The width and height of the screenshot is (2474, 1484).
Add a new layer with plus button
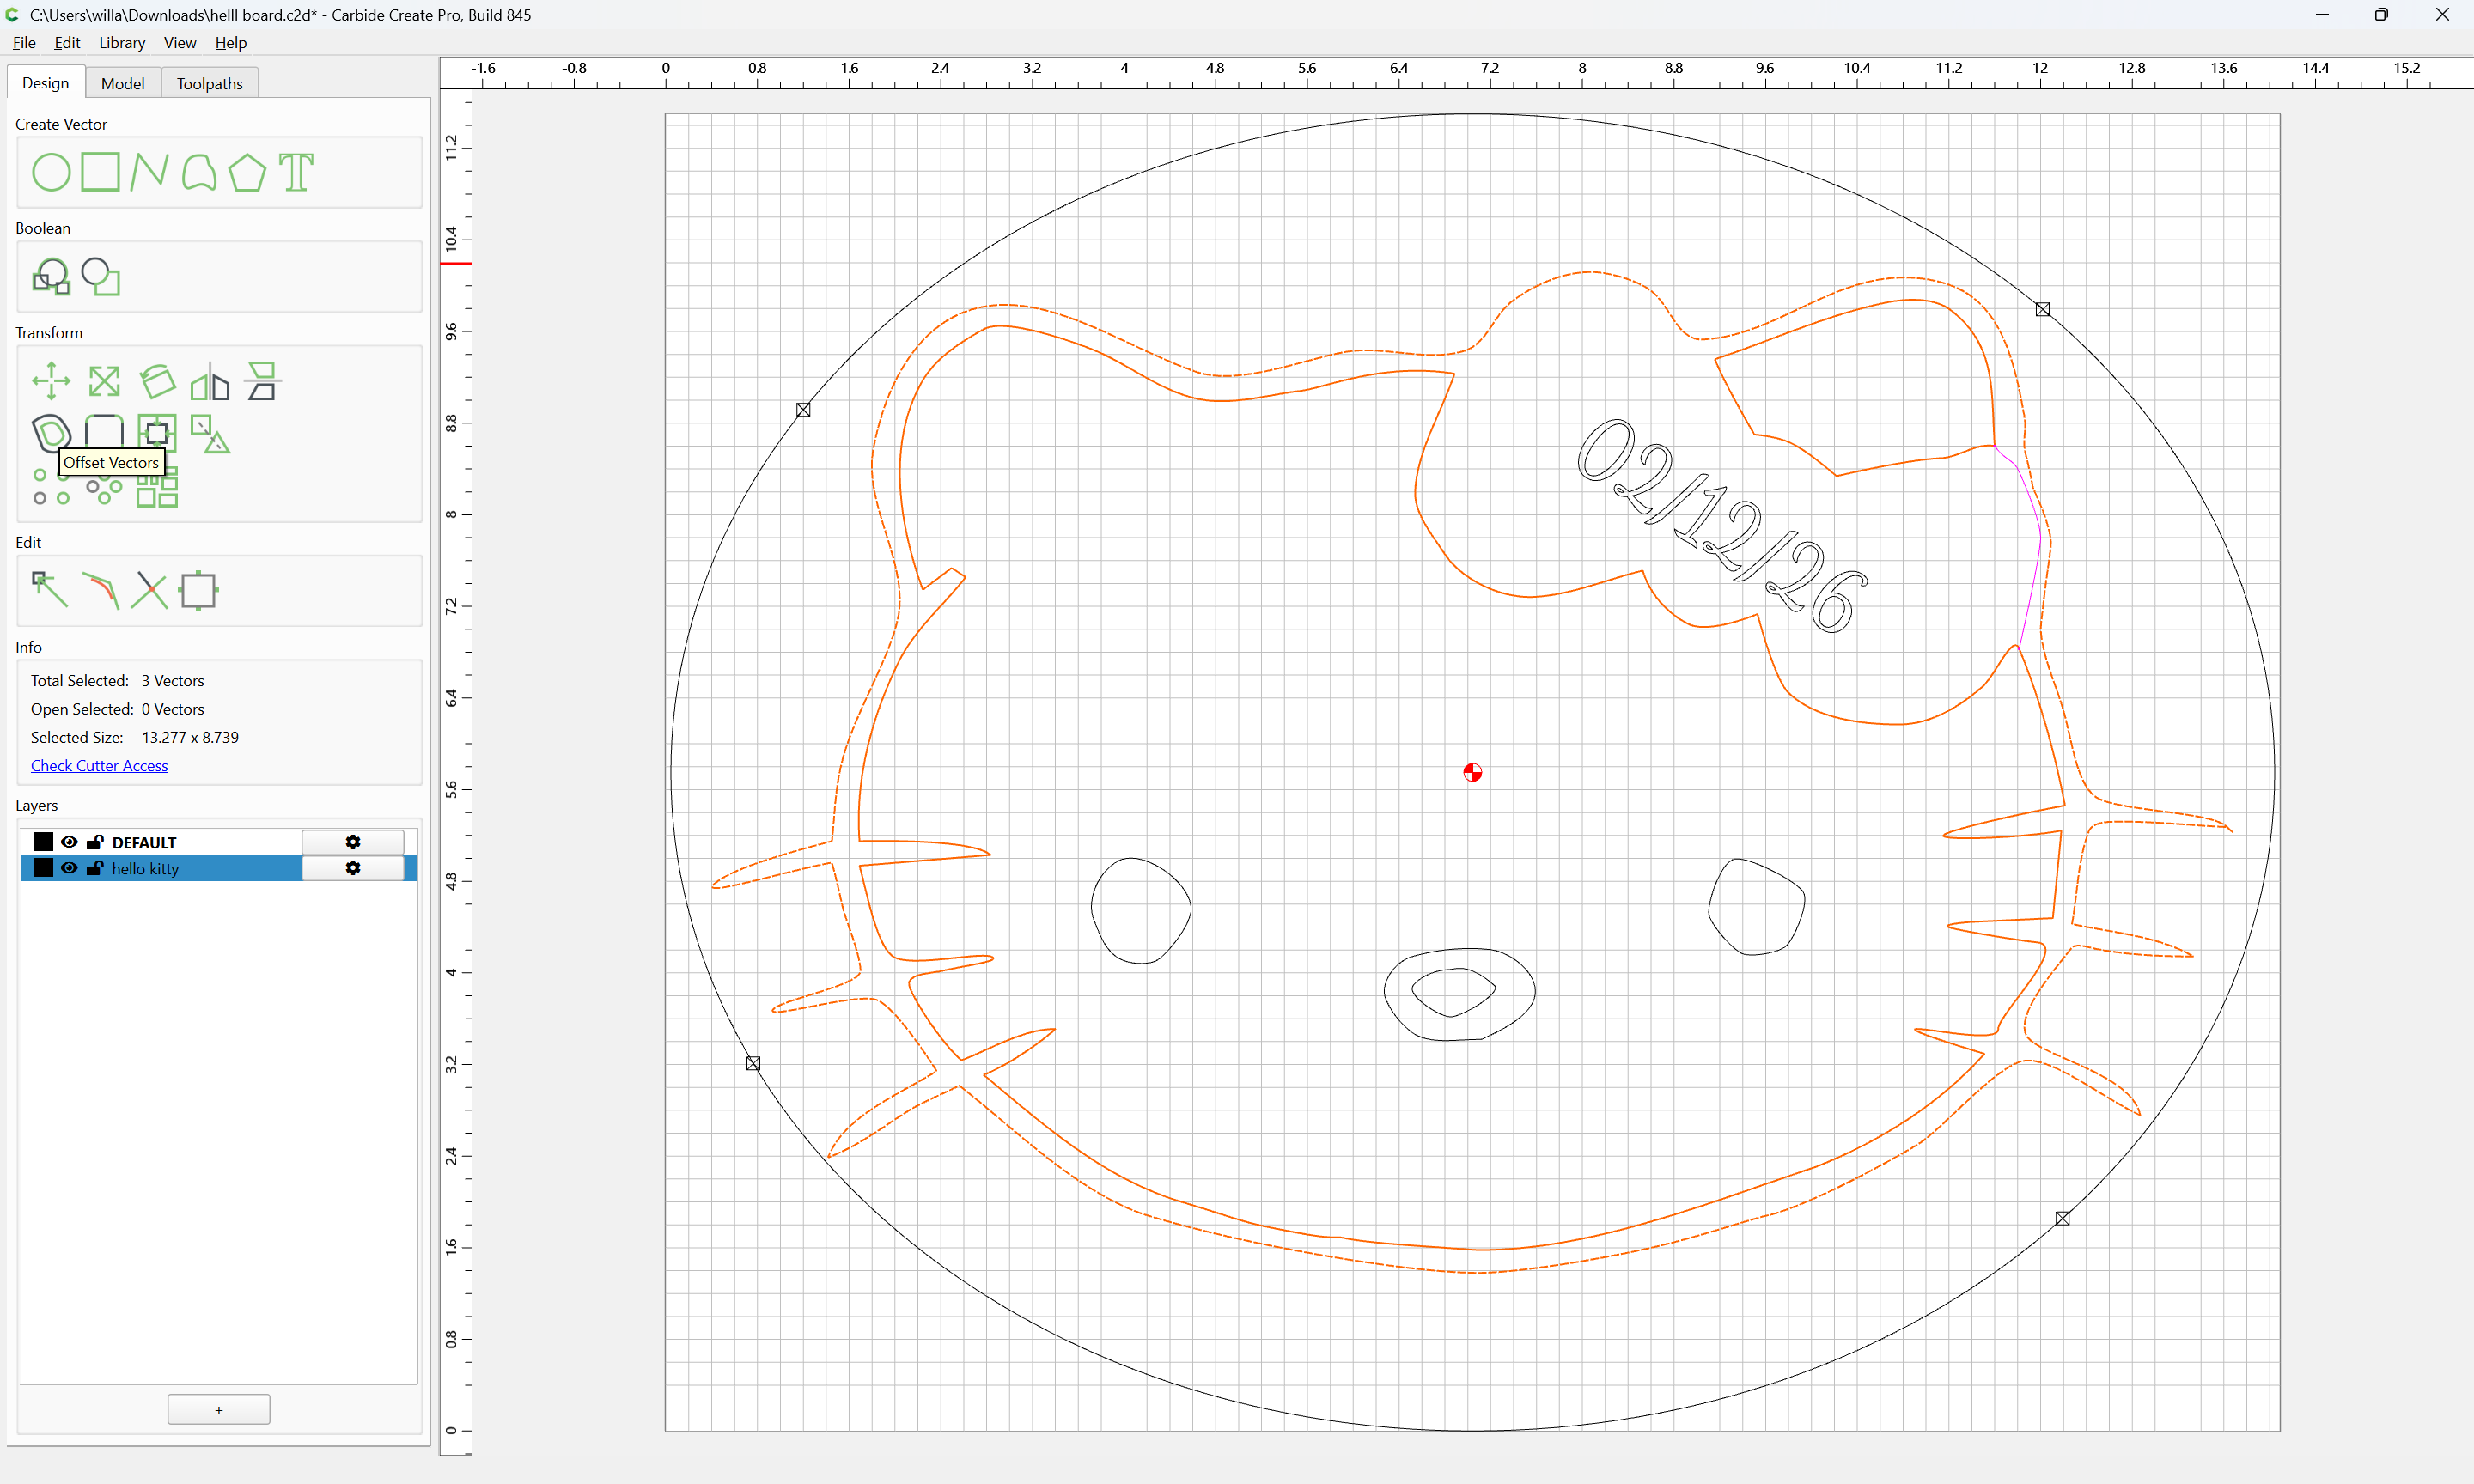219,1410
